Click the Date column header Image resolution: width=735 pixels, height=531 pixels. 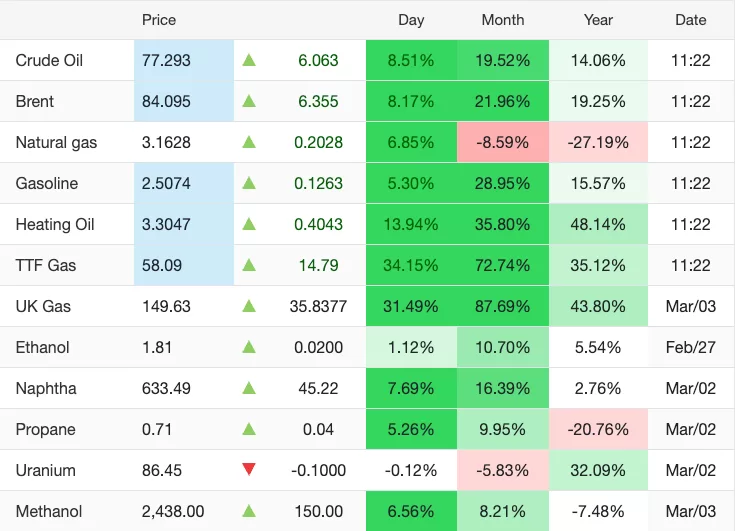tap(690, 20)
